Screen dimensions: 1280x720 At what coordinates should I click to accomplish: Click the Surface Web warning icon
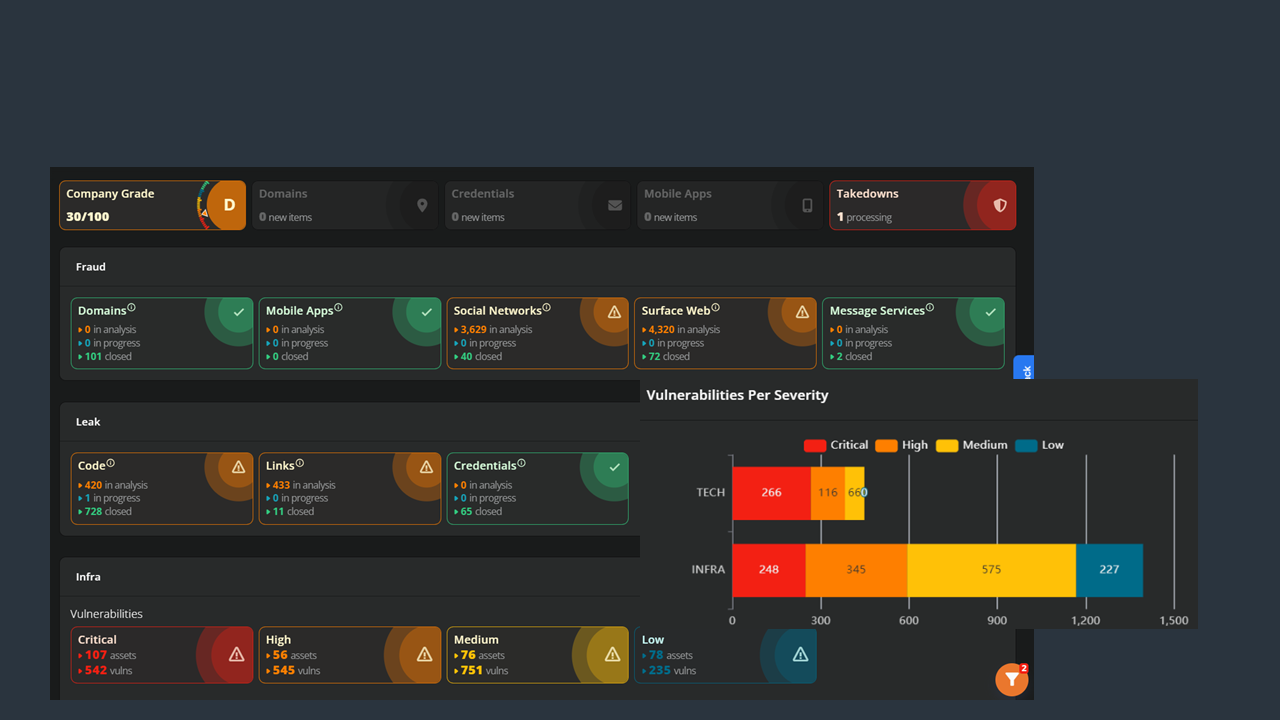click(802, 312)
